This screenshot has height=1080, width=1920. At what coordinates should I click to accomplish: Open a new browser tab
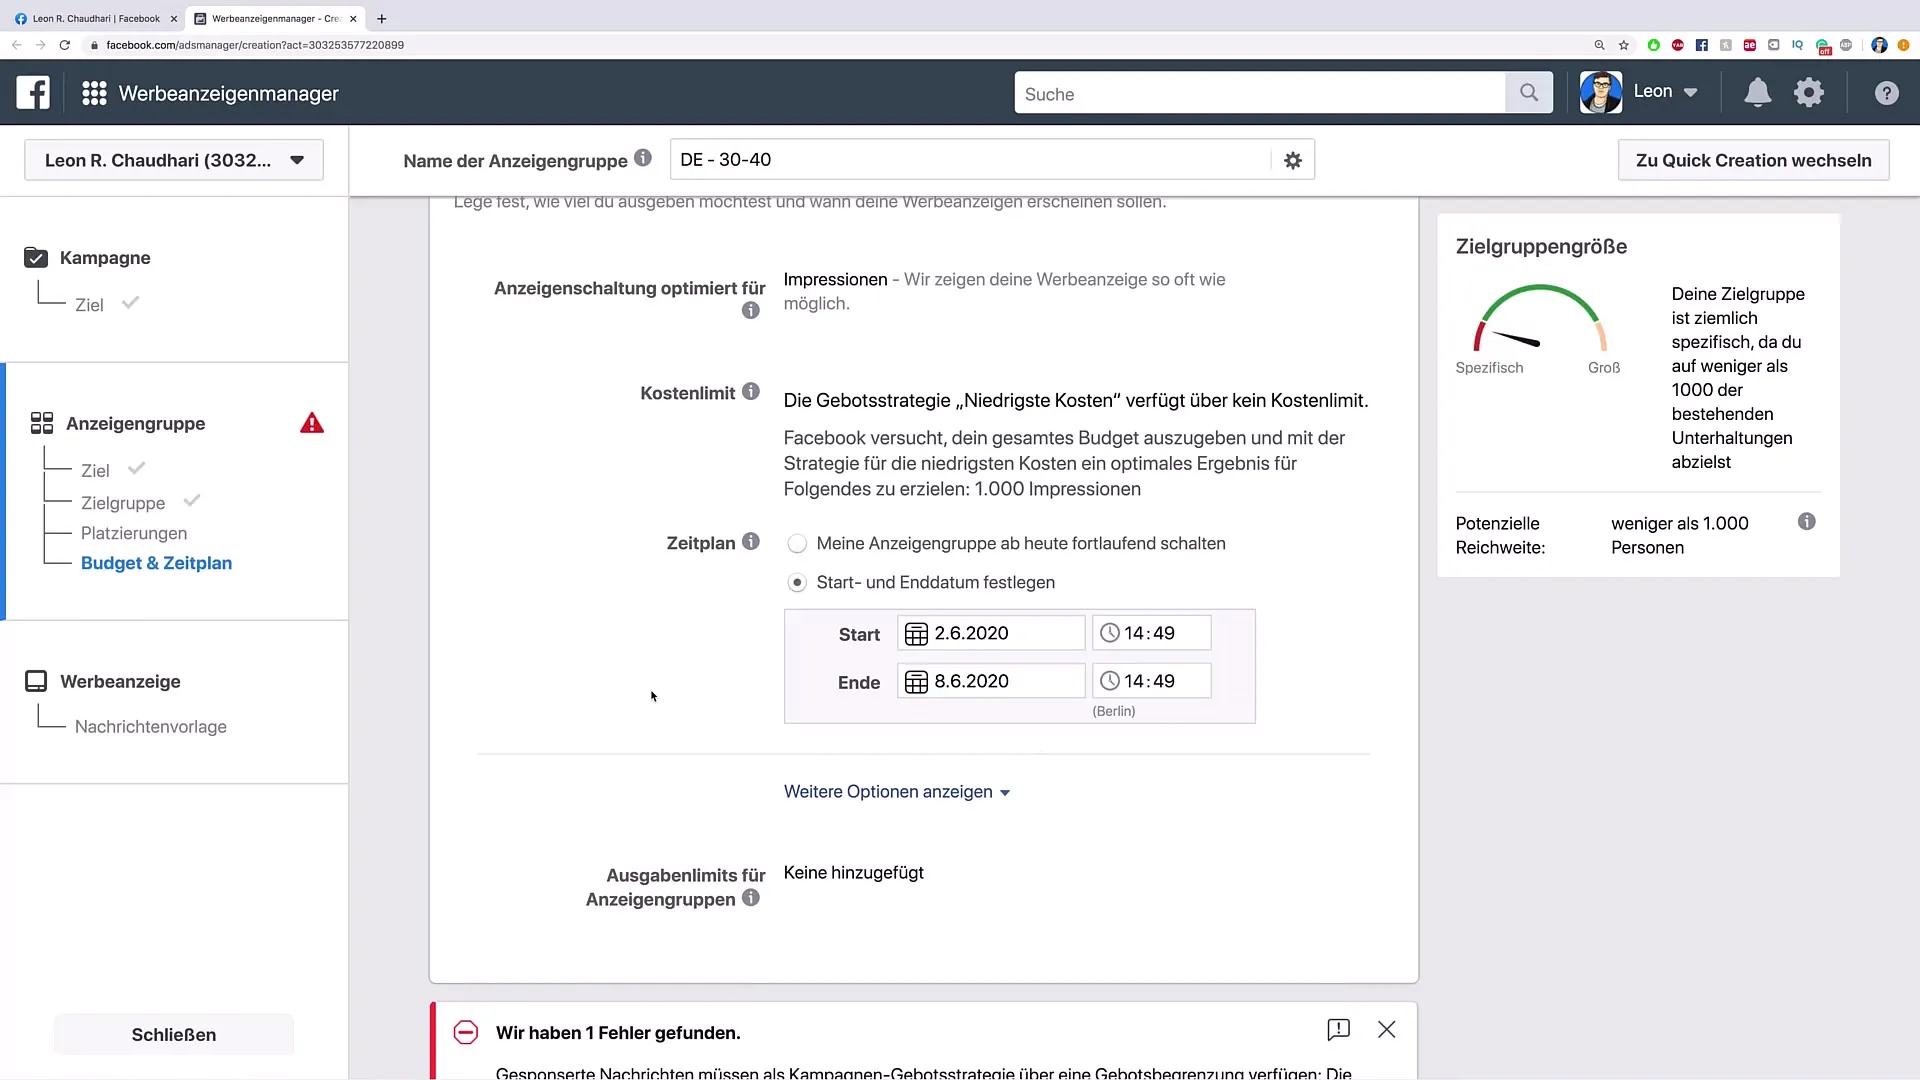[381, 18]
